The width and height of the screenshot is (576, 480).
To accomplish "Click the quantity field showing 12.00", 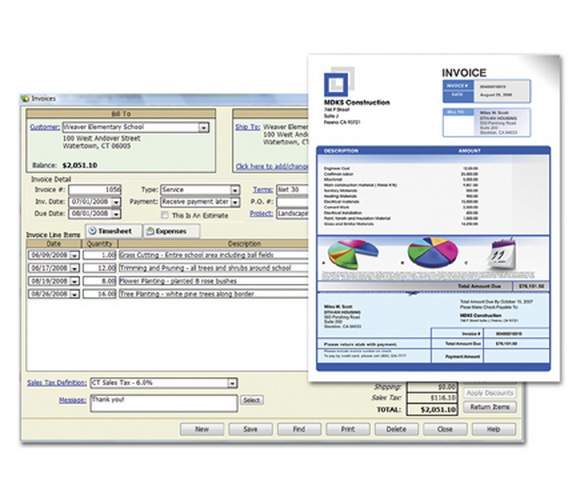I will click(100, 268).
